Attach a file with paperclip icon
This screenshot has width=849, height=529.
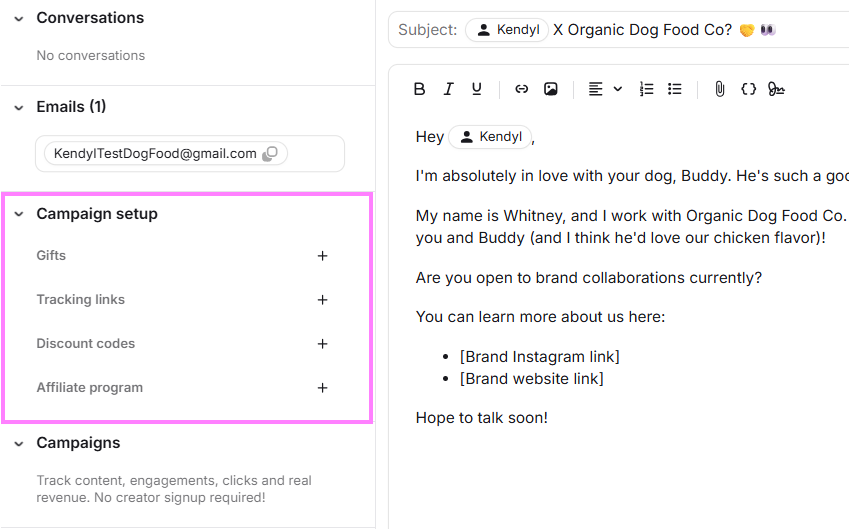click(x=720, y=89)
